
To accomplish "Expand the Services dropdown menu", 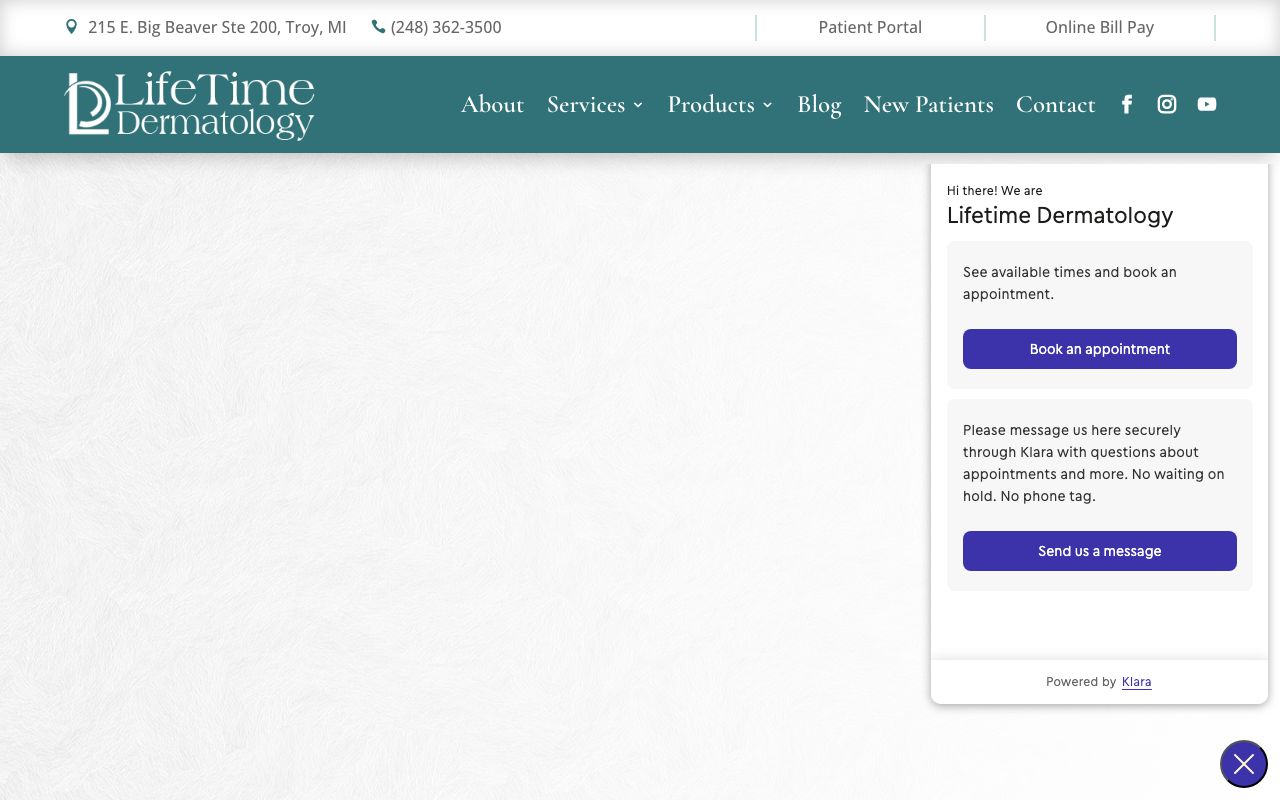I will click(586, 104).
